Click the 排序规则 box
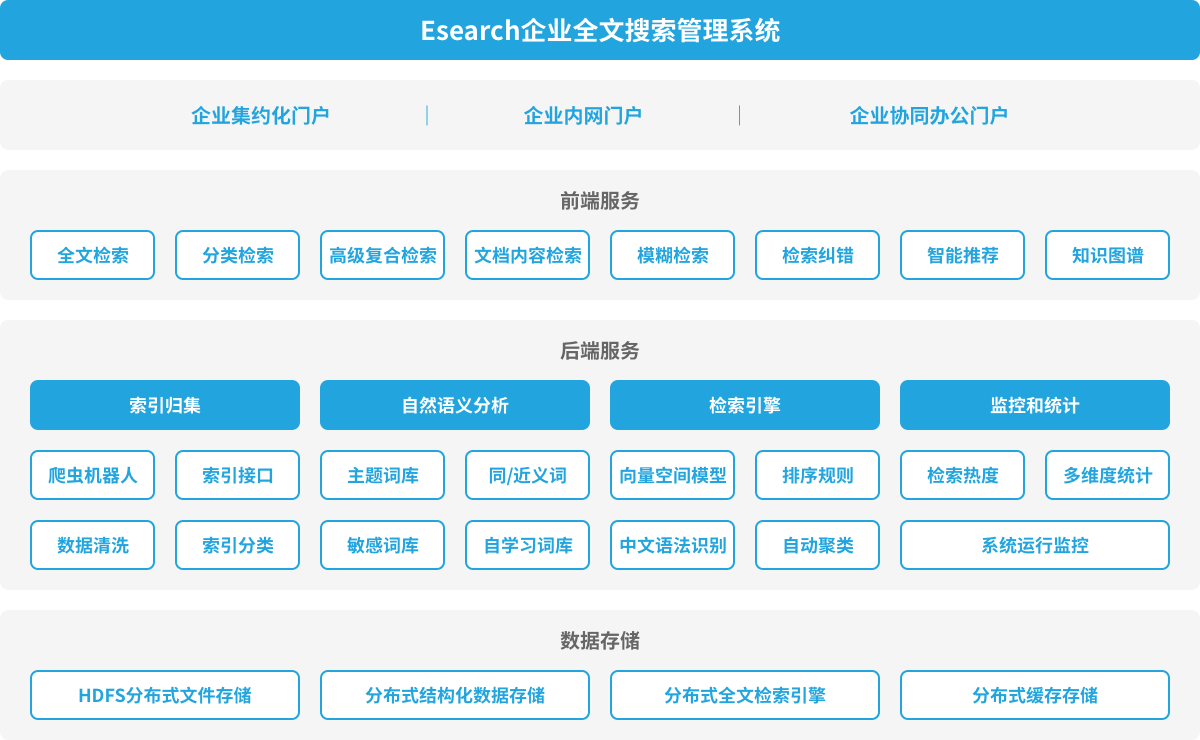Image resolution: width=1200 pixels, height=740 pixels. click(x=817, y=475)
